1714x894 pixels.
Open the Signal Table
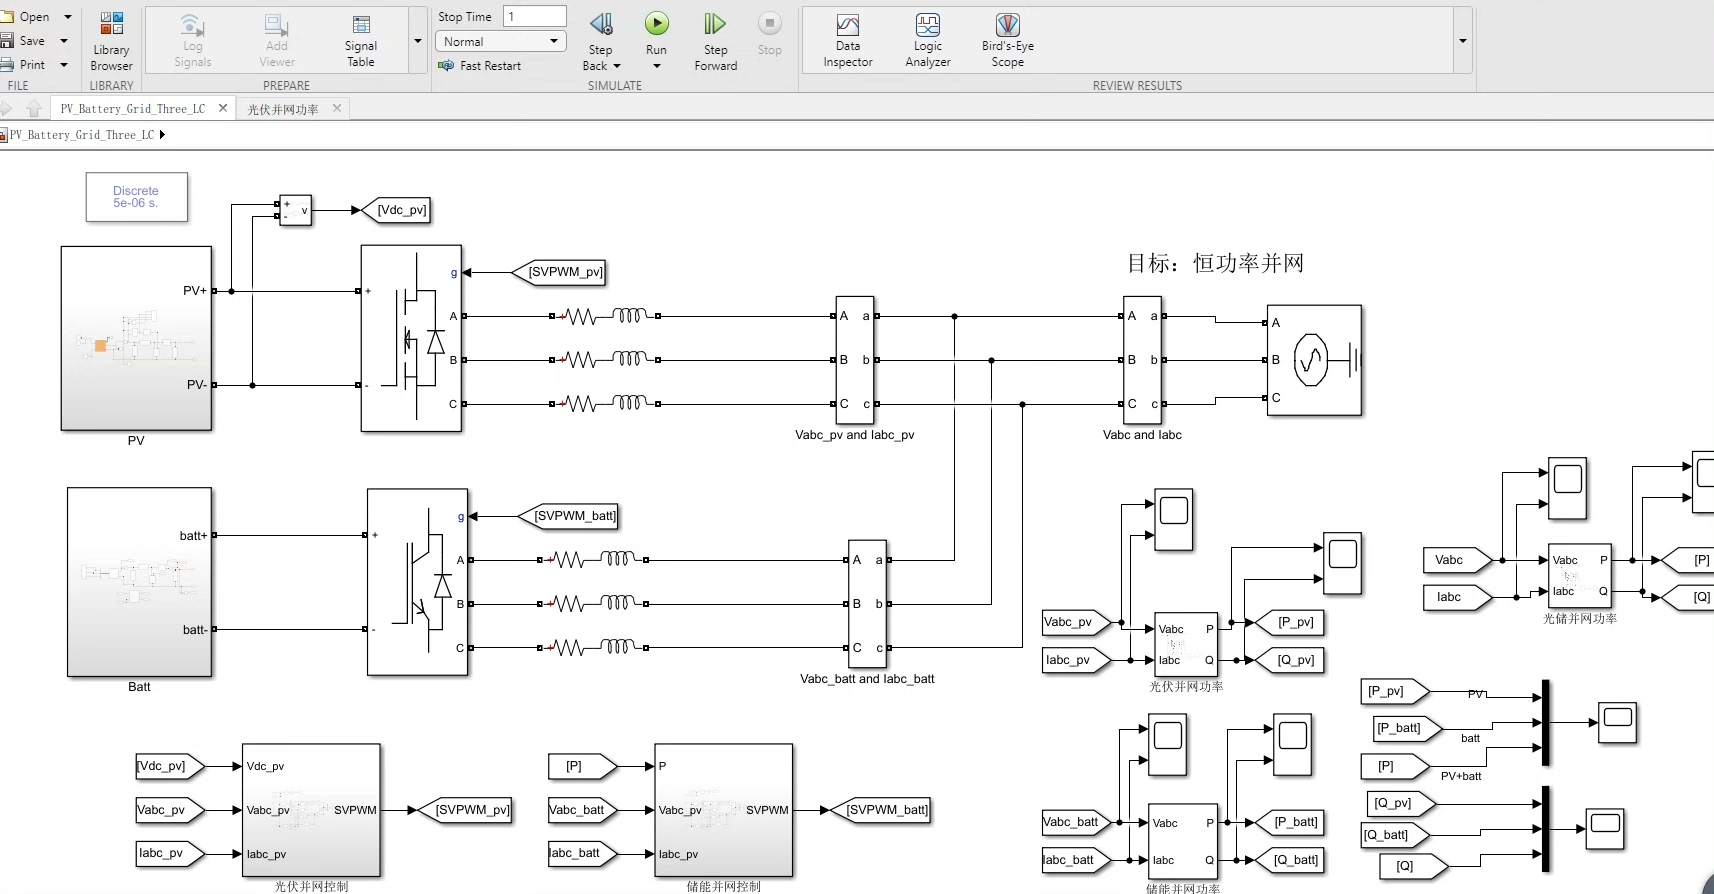[361, 40]
